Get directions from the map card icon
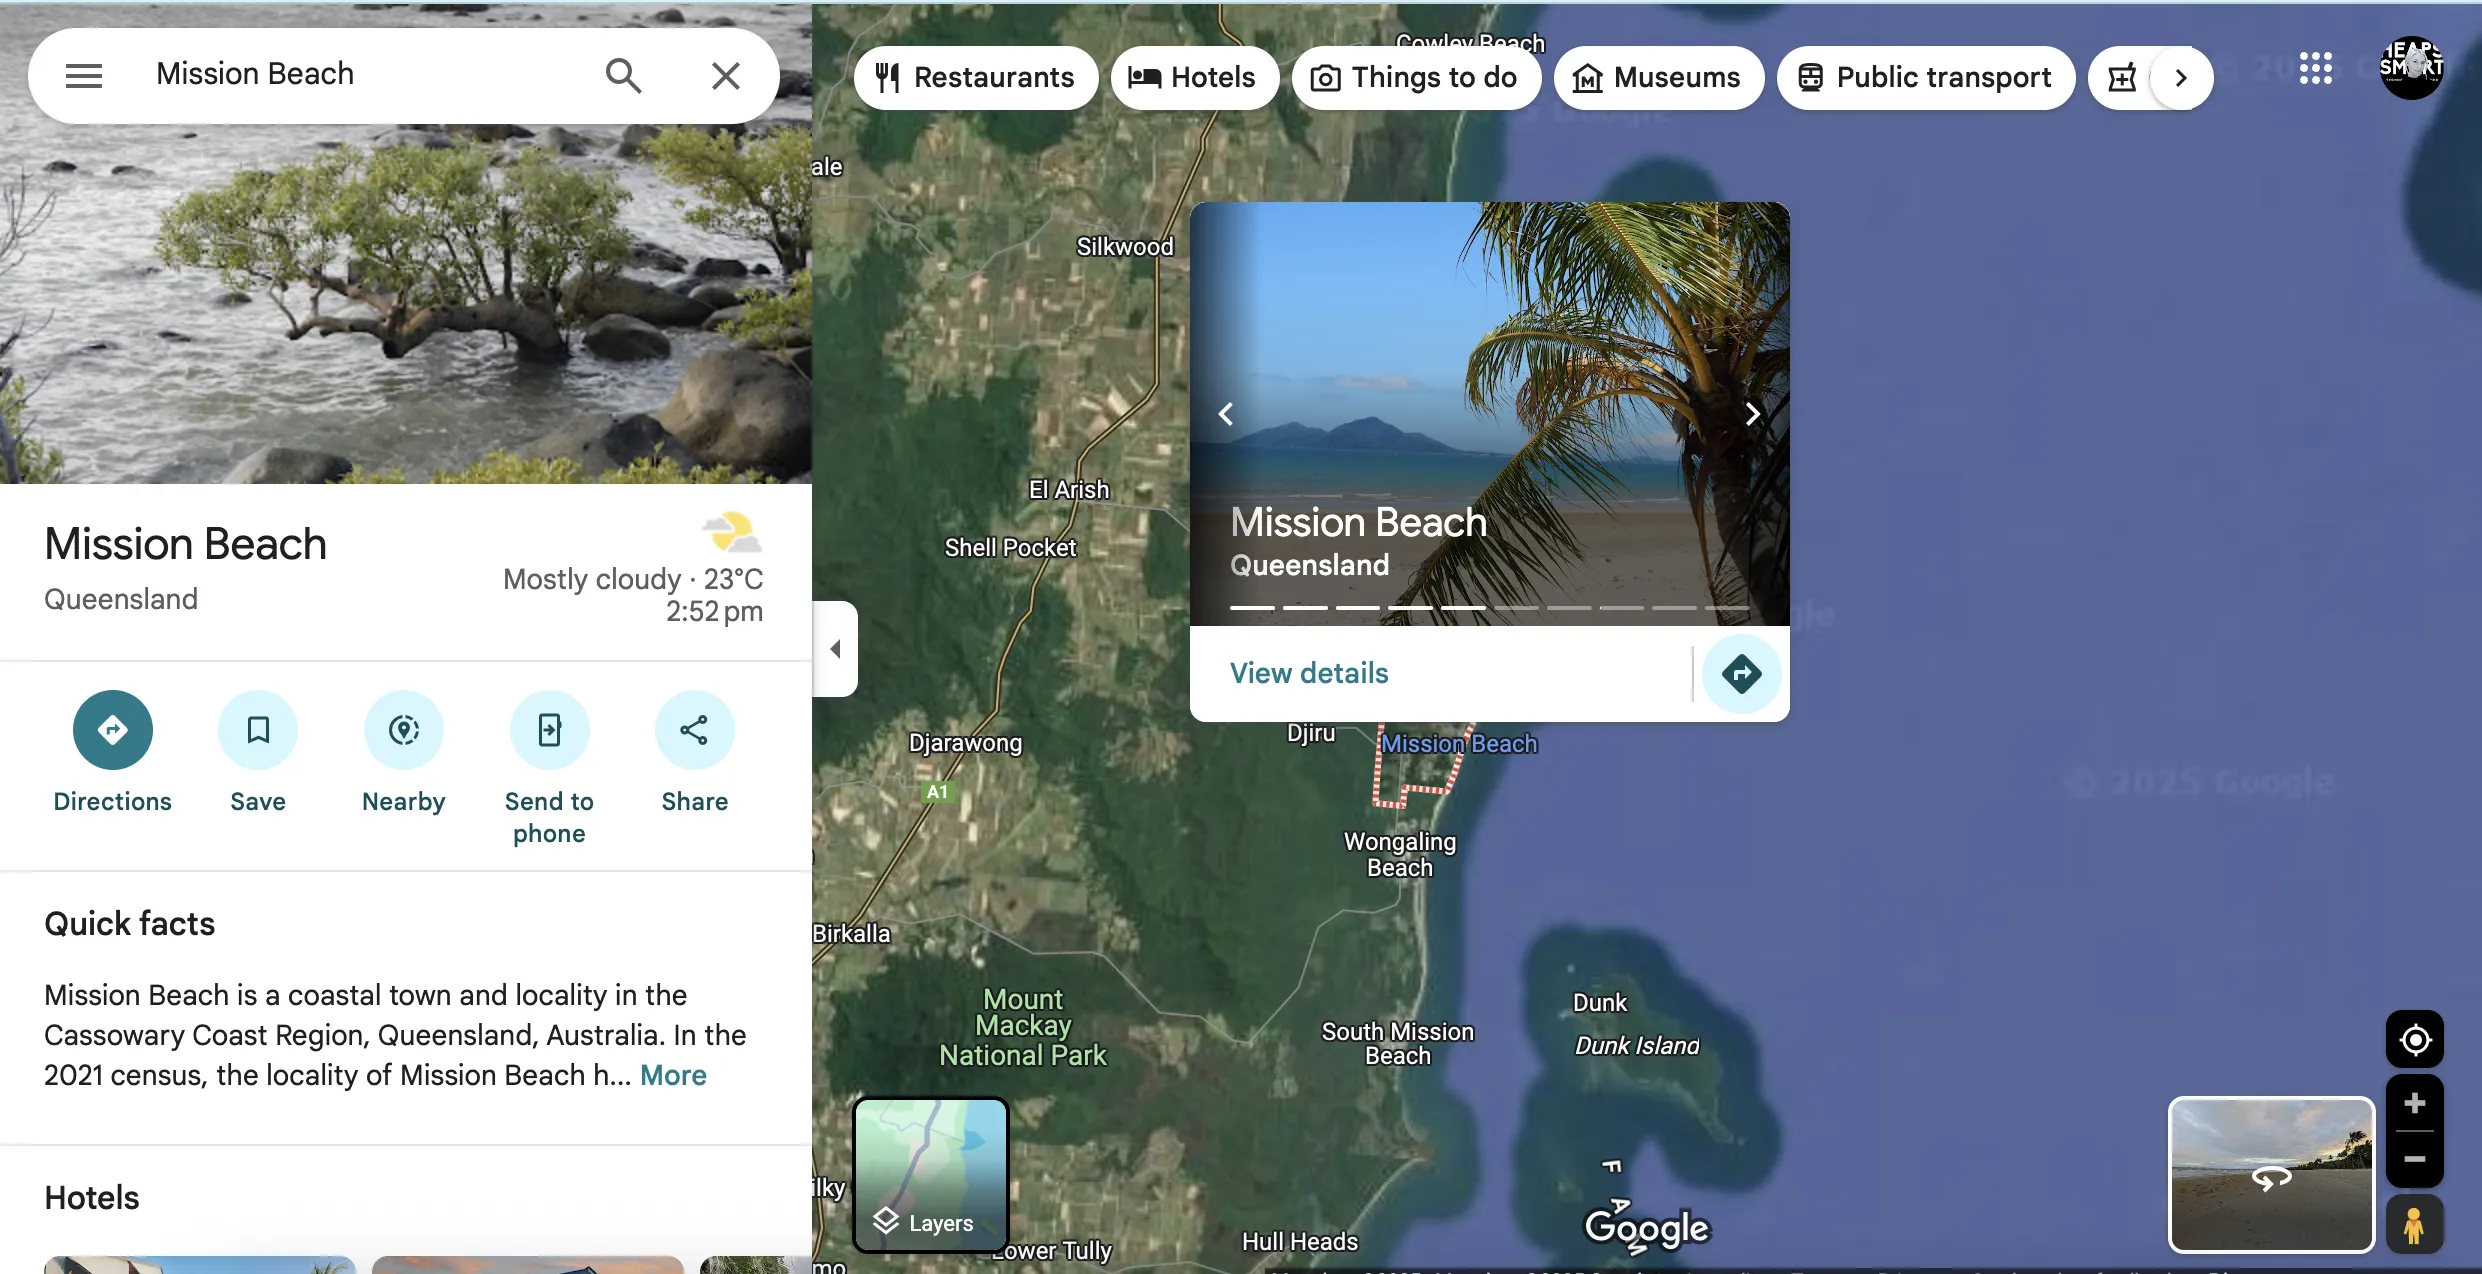This screenshot has height=1274, width=2482. [1741, 673]
